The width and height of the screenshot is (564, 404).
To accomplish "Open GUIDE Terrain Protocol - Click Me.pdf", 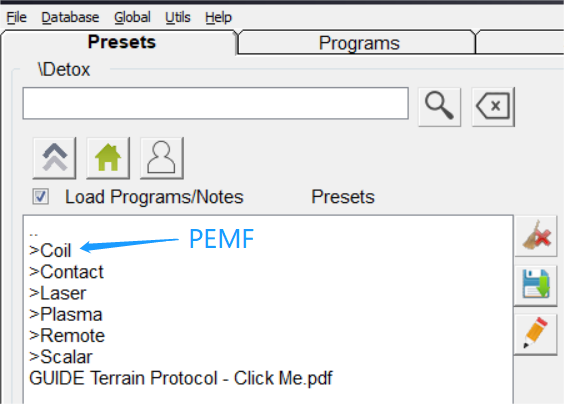I will click(181, 378).
